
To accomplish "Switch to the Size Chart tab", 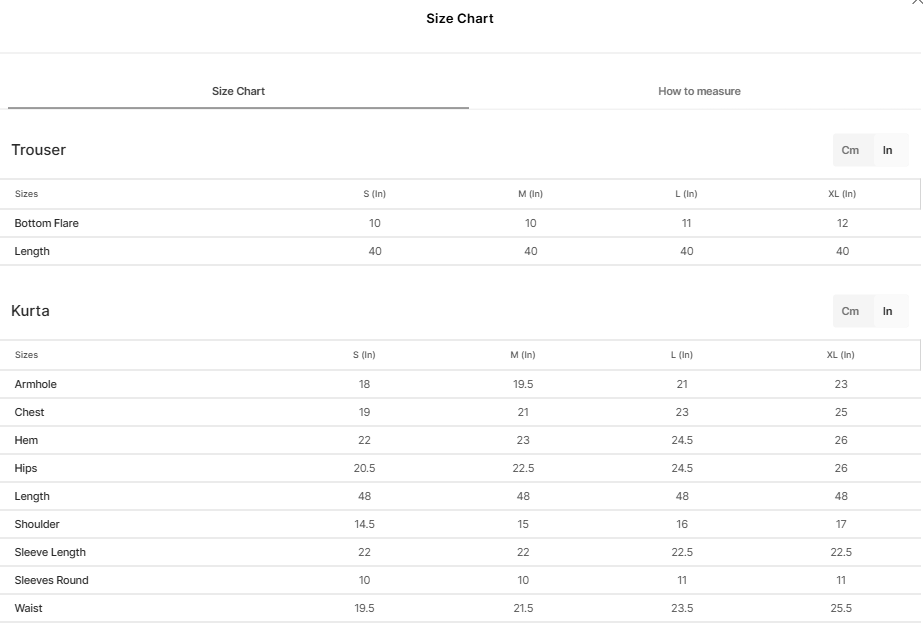I will coord(238,91).
